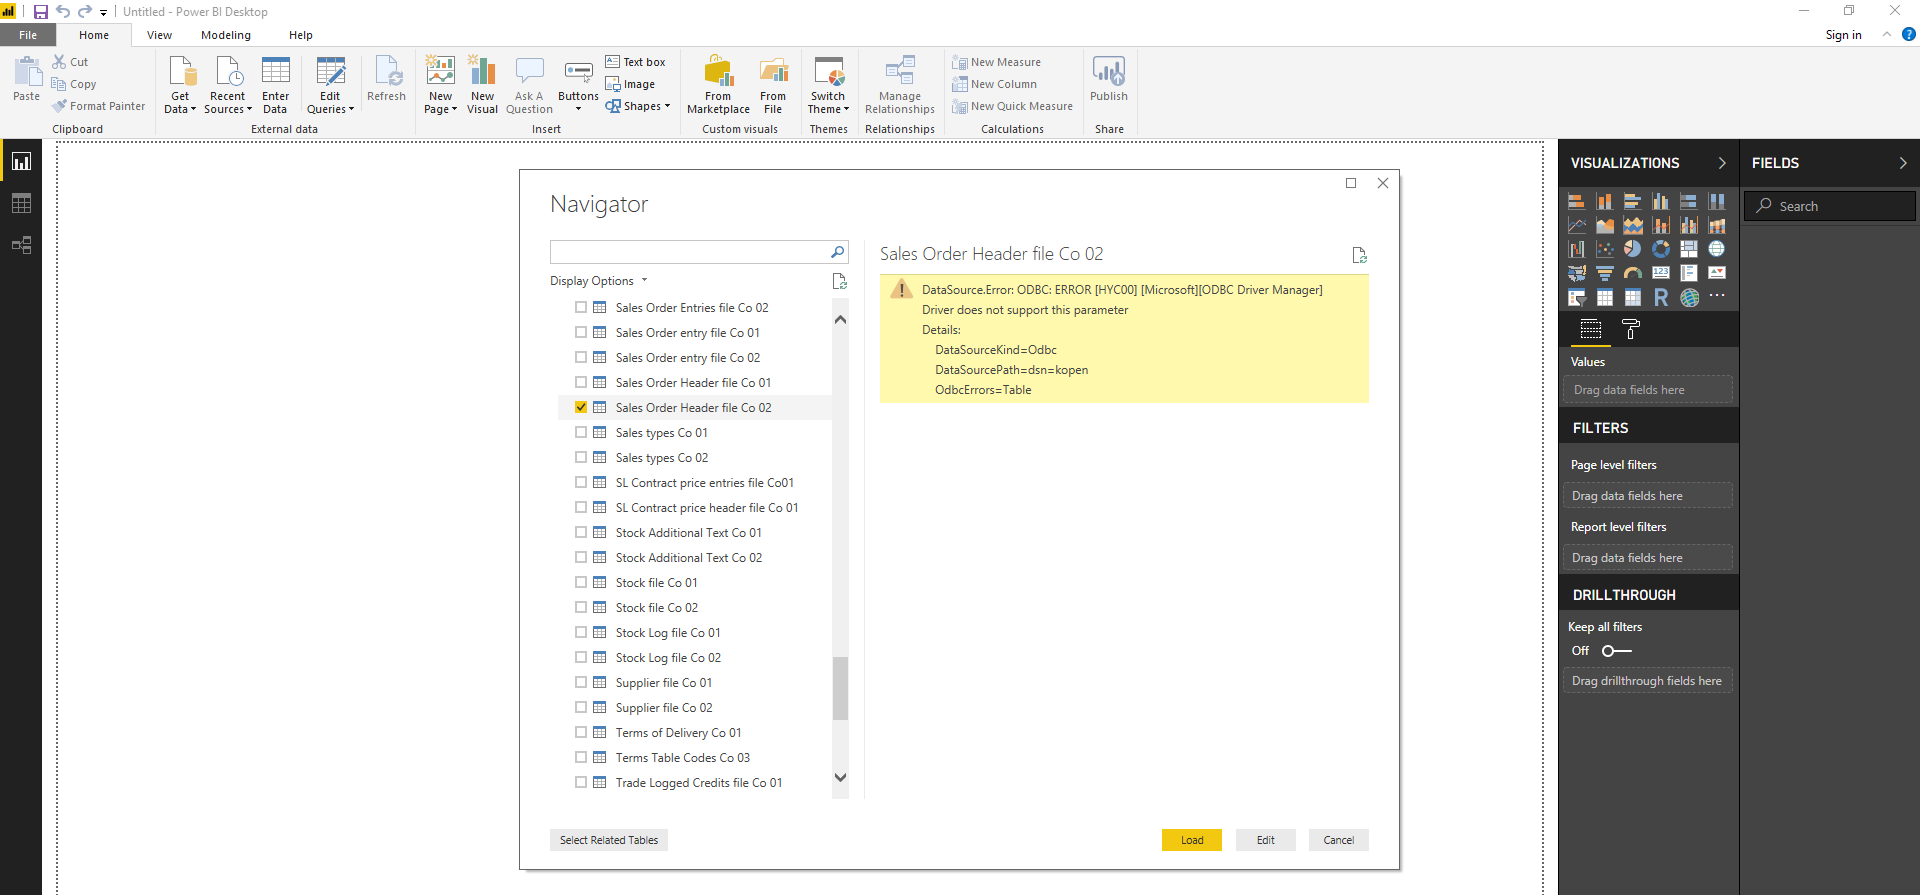
Task: Expand the Get Data dropdown
Action: point(180,86)
